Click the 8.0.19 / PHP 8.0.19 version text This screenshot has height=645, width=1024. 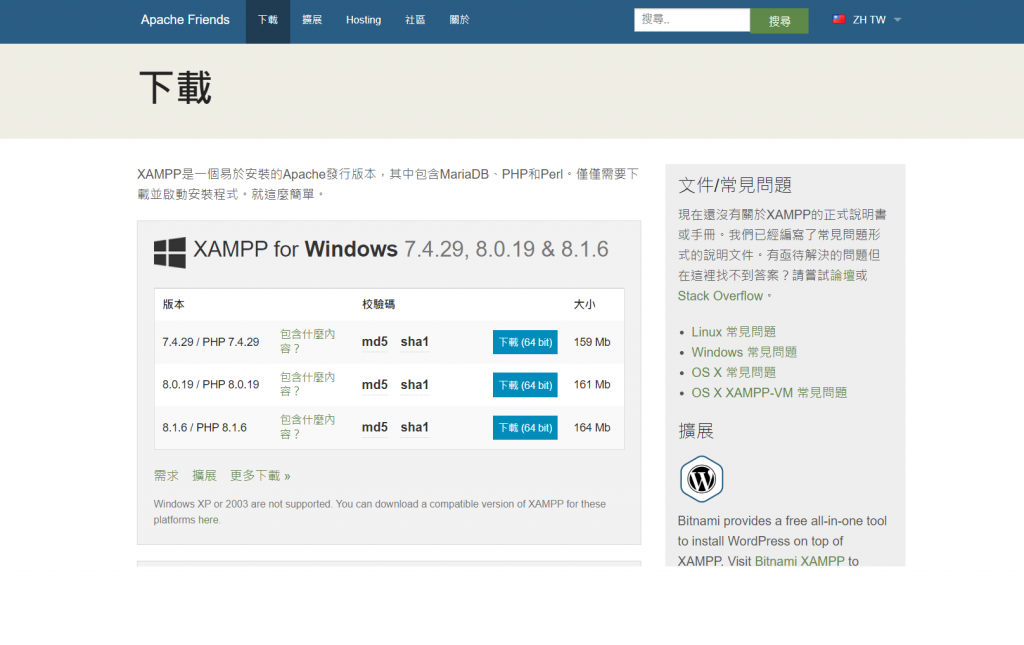point(210,385)
